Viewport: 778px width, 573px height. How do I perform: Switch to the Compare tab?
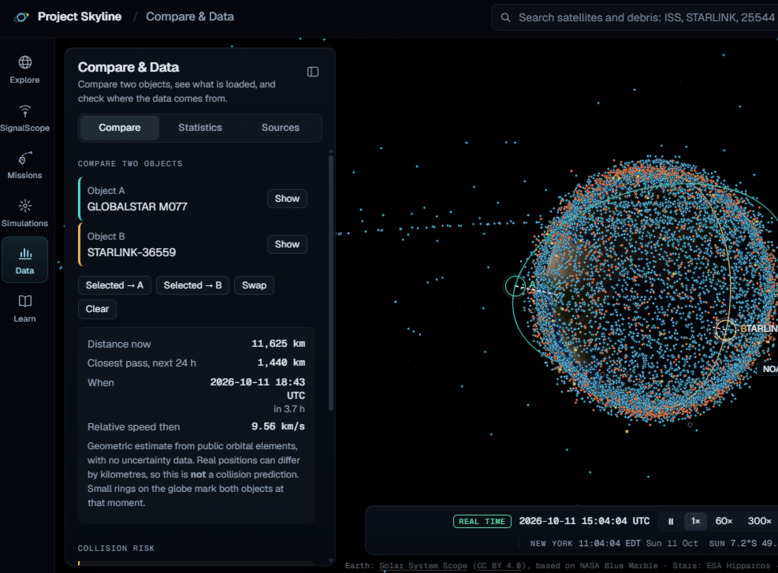(x=120, y=127)
